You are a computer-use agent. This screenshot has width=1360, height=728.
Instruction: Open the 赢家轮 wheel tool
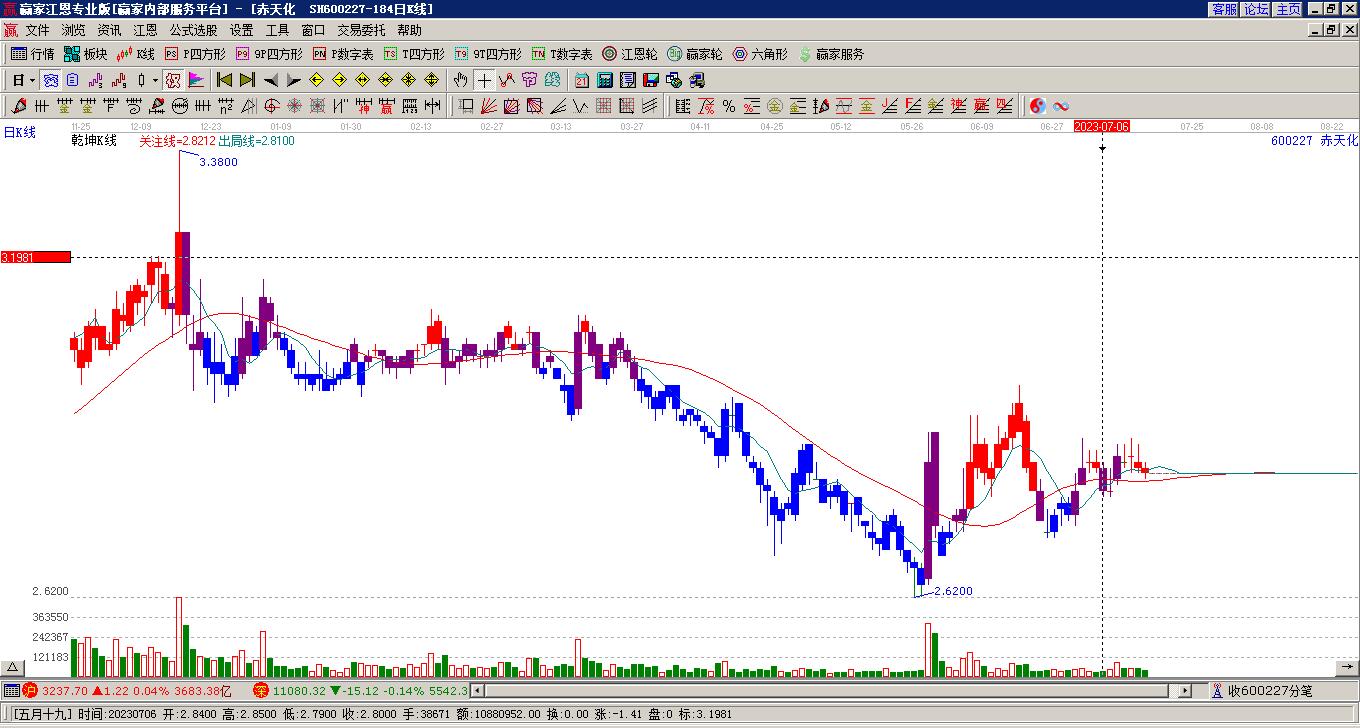tap(695, 54)
